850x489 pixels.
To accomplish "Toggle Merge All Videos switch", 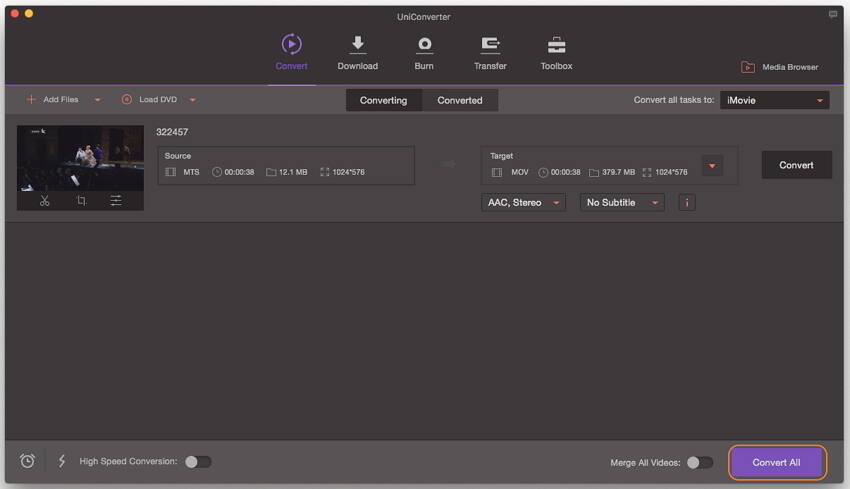I will point(700,462).
